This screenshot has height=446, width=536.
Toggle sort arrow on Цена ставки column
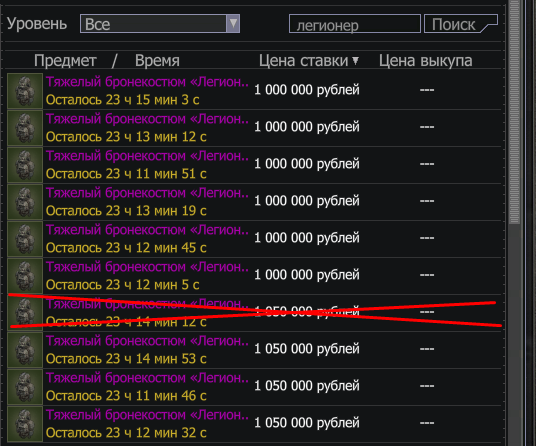(356, 60)
